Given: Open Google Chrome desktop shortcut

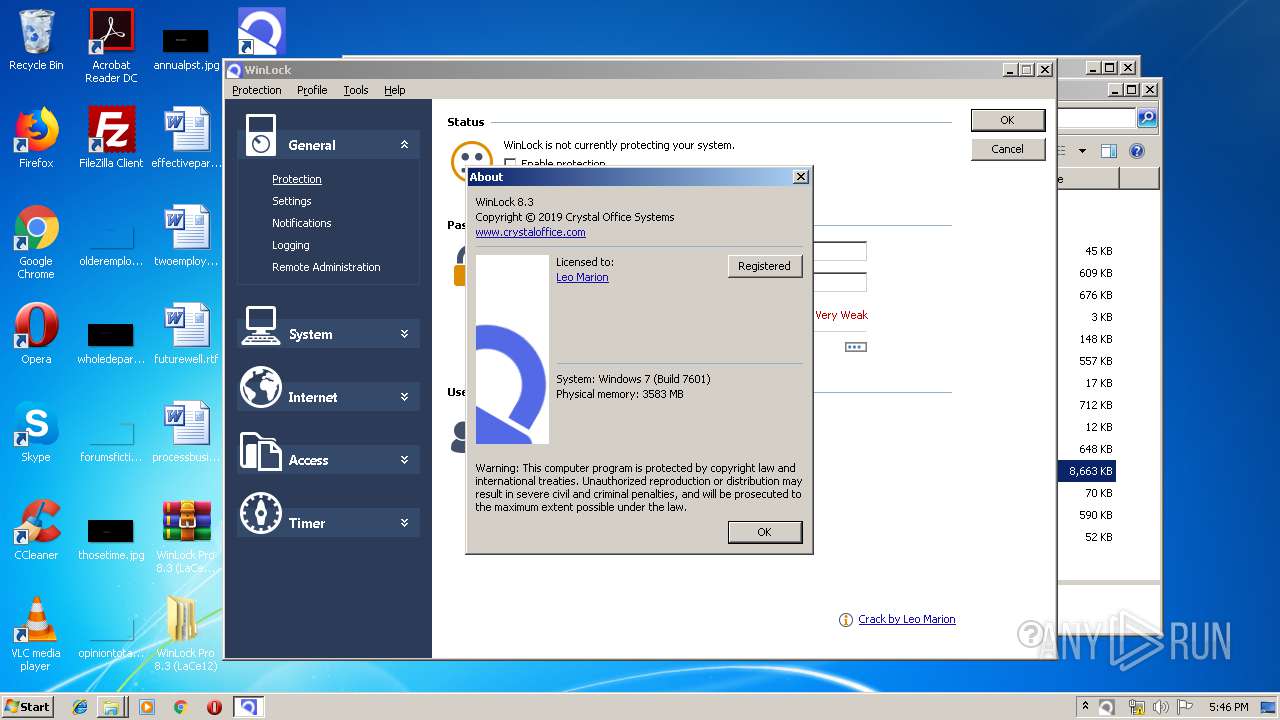Looking at the screenshot, I should coord(36,242).
